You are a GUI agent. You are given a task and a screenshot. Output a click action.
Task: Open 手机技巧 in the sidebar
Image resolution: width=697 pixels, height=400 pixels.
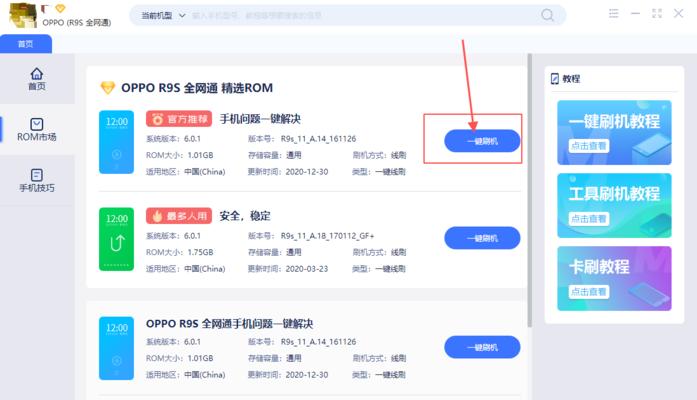(x=37, y=180)
